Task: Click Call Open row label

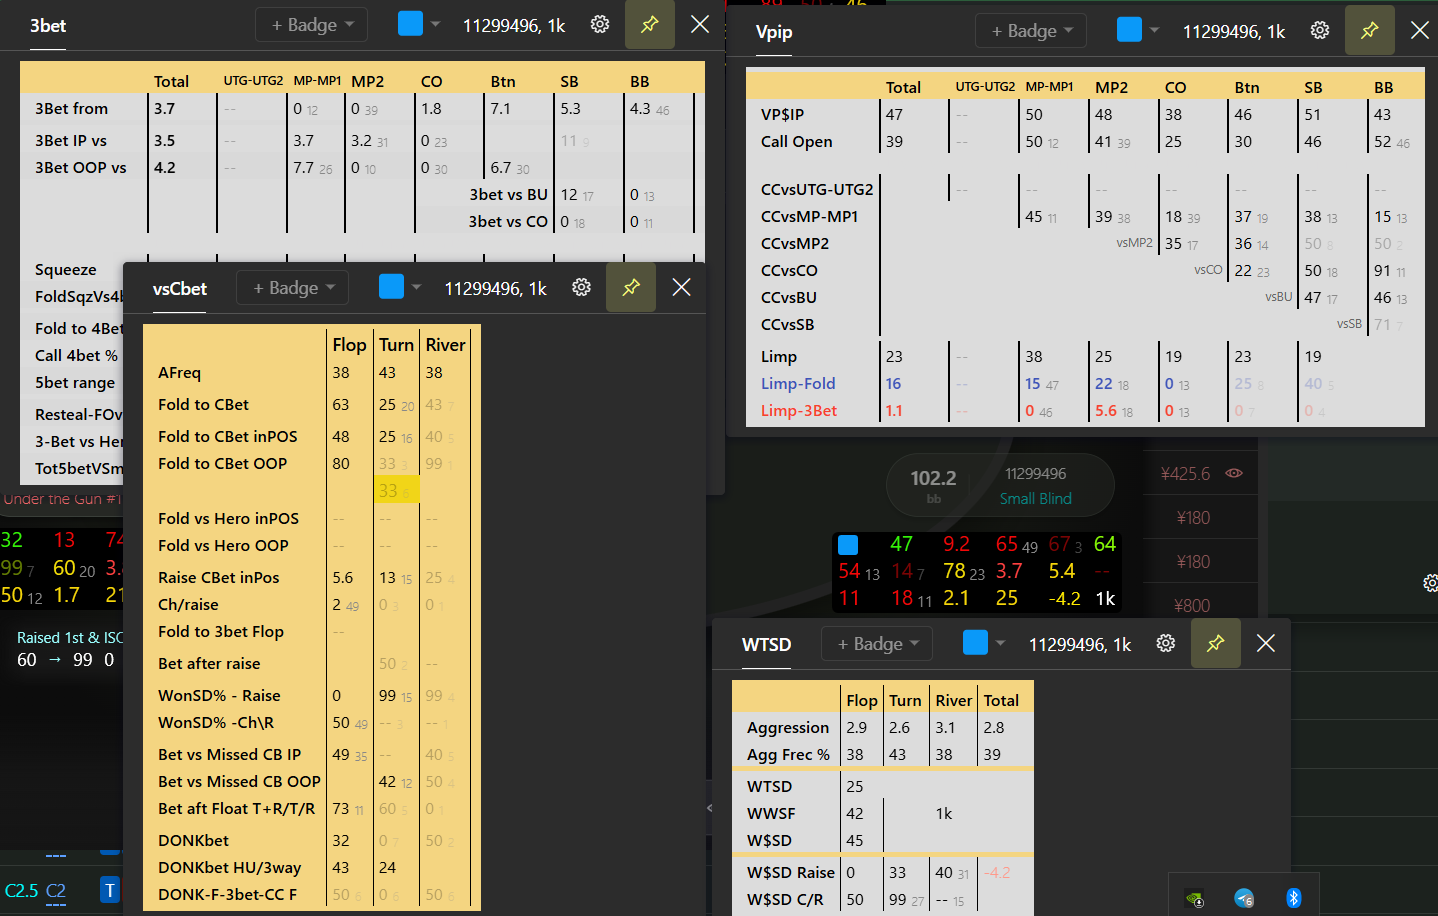Action: tap(796, 142)
